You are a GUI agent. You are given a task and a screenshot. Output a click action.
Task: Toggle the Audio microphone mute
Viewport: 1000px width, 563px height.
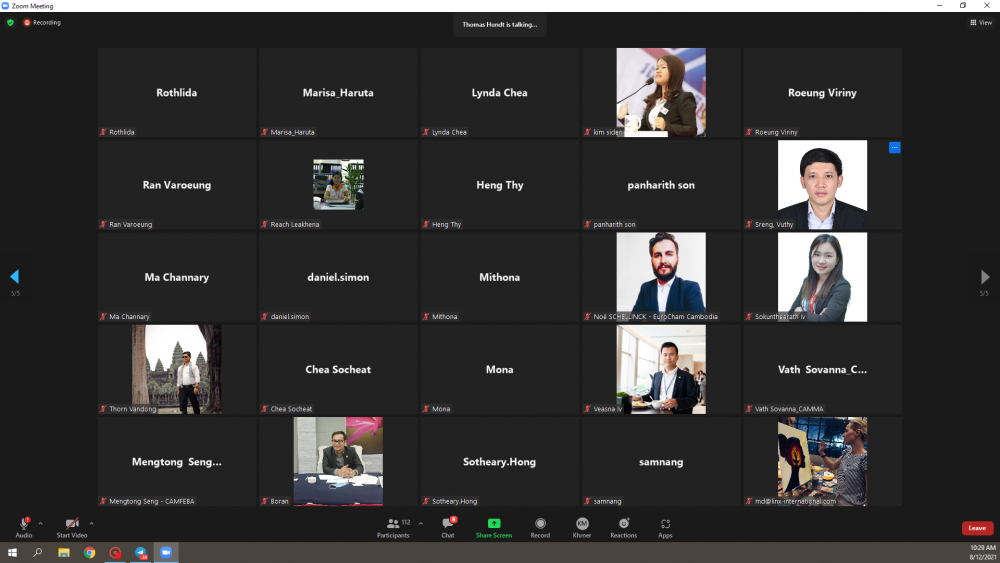(x=24, y=526)
